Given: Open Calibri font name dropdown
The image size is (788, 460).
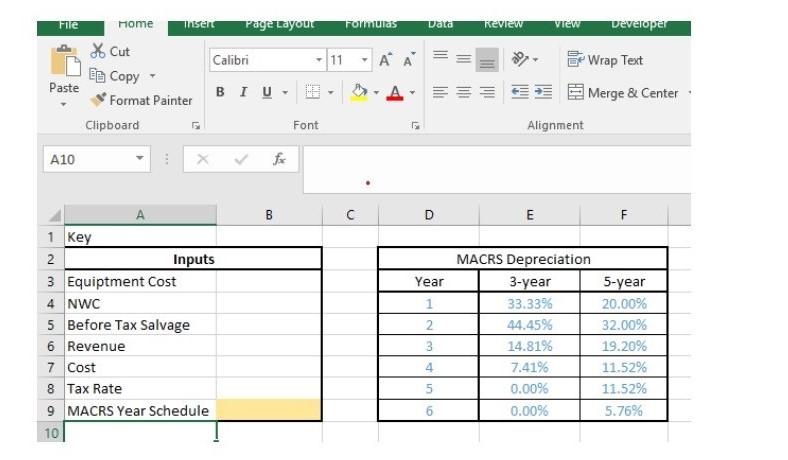Looking at the screenshot, I should point(319,60).
